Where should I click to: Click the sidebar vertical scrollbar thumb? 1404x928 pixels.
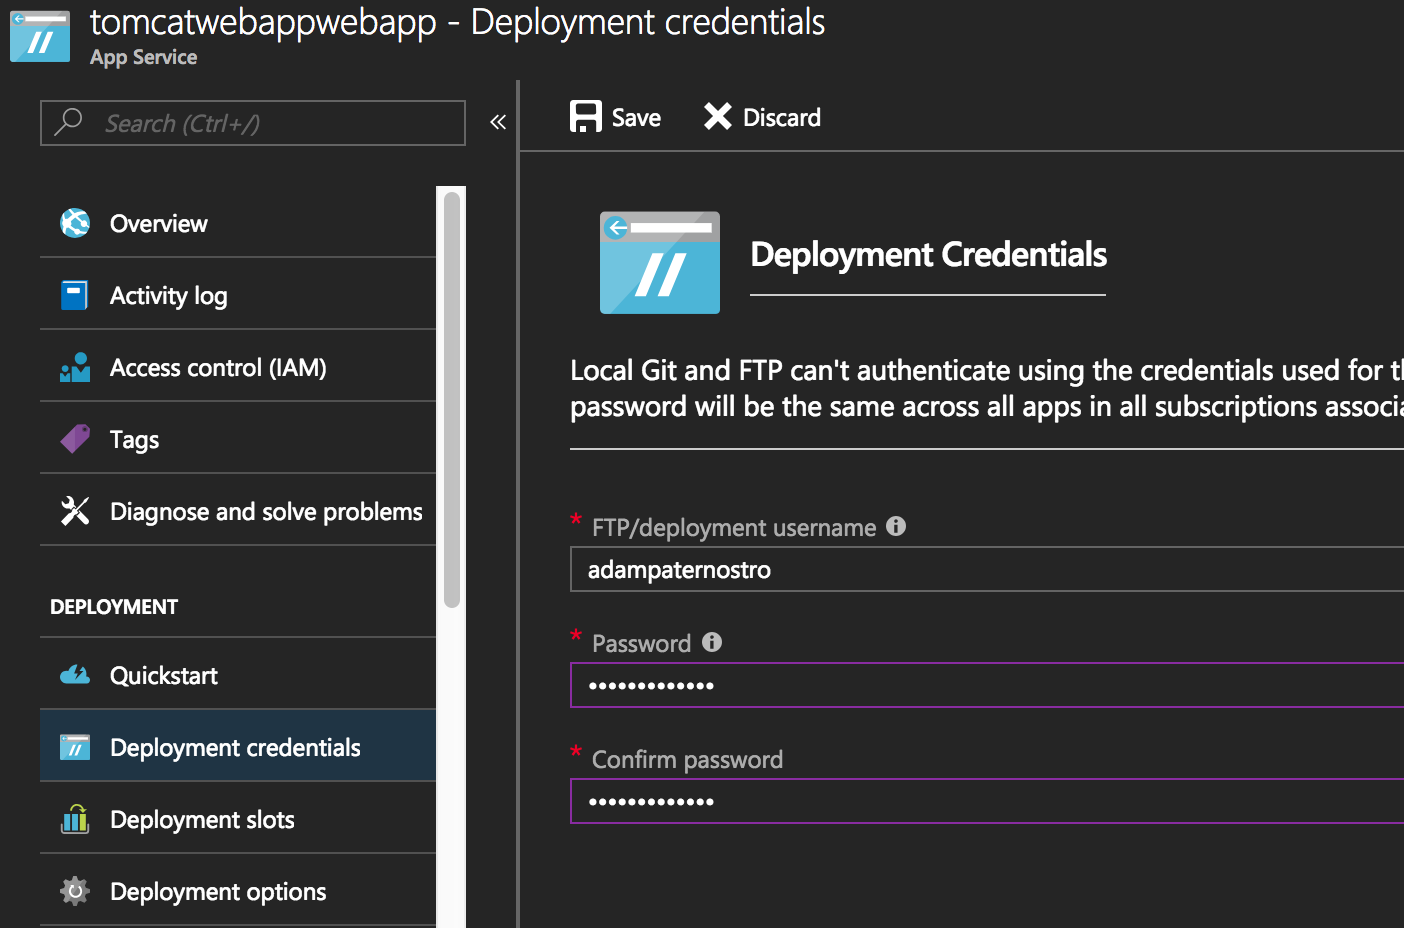[452, 400]
